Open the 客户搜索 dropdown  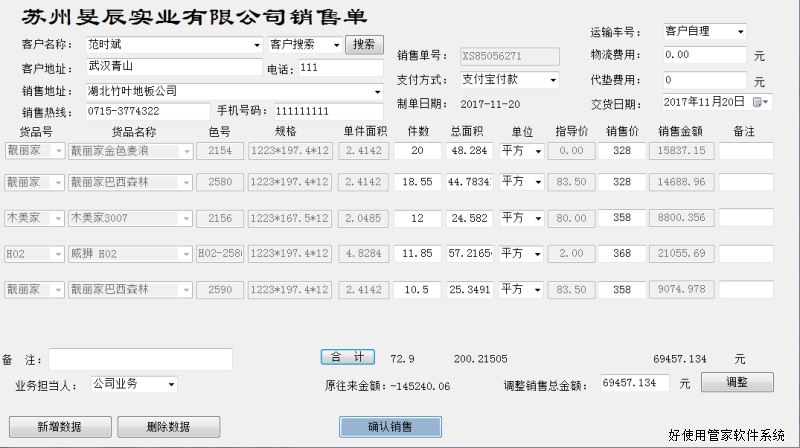(335, 45)
